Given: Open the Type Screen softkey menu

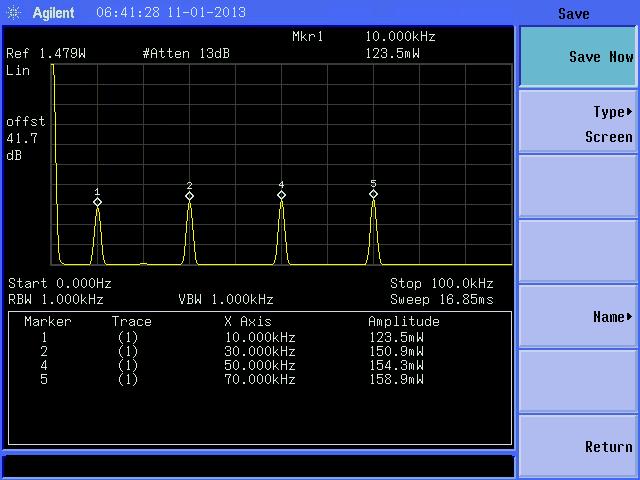Looking at the screenshot, I should pos(578,123).
